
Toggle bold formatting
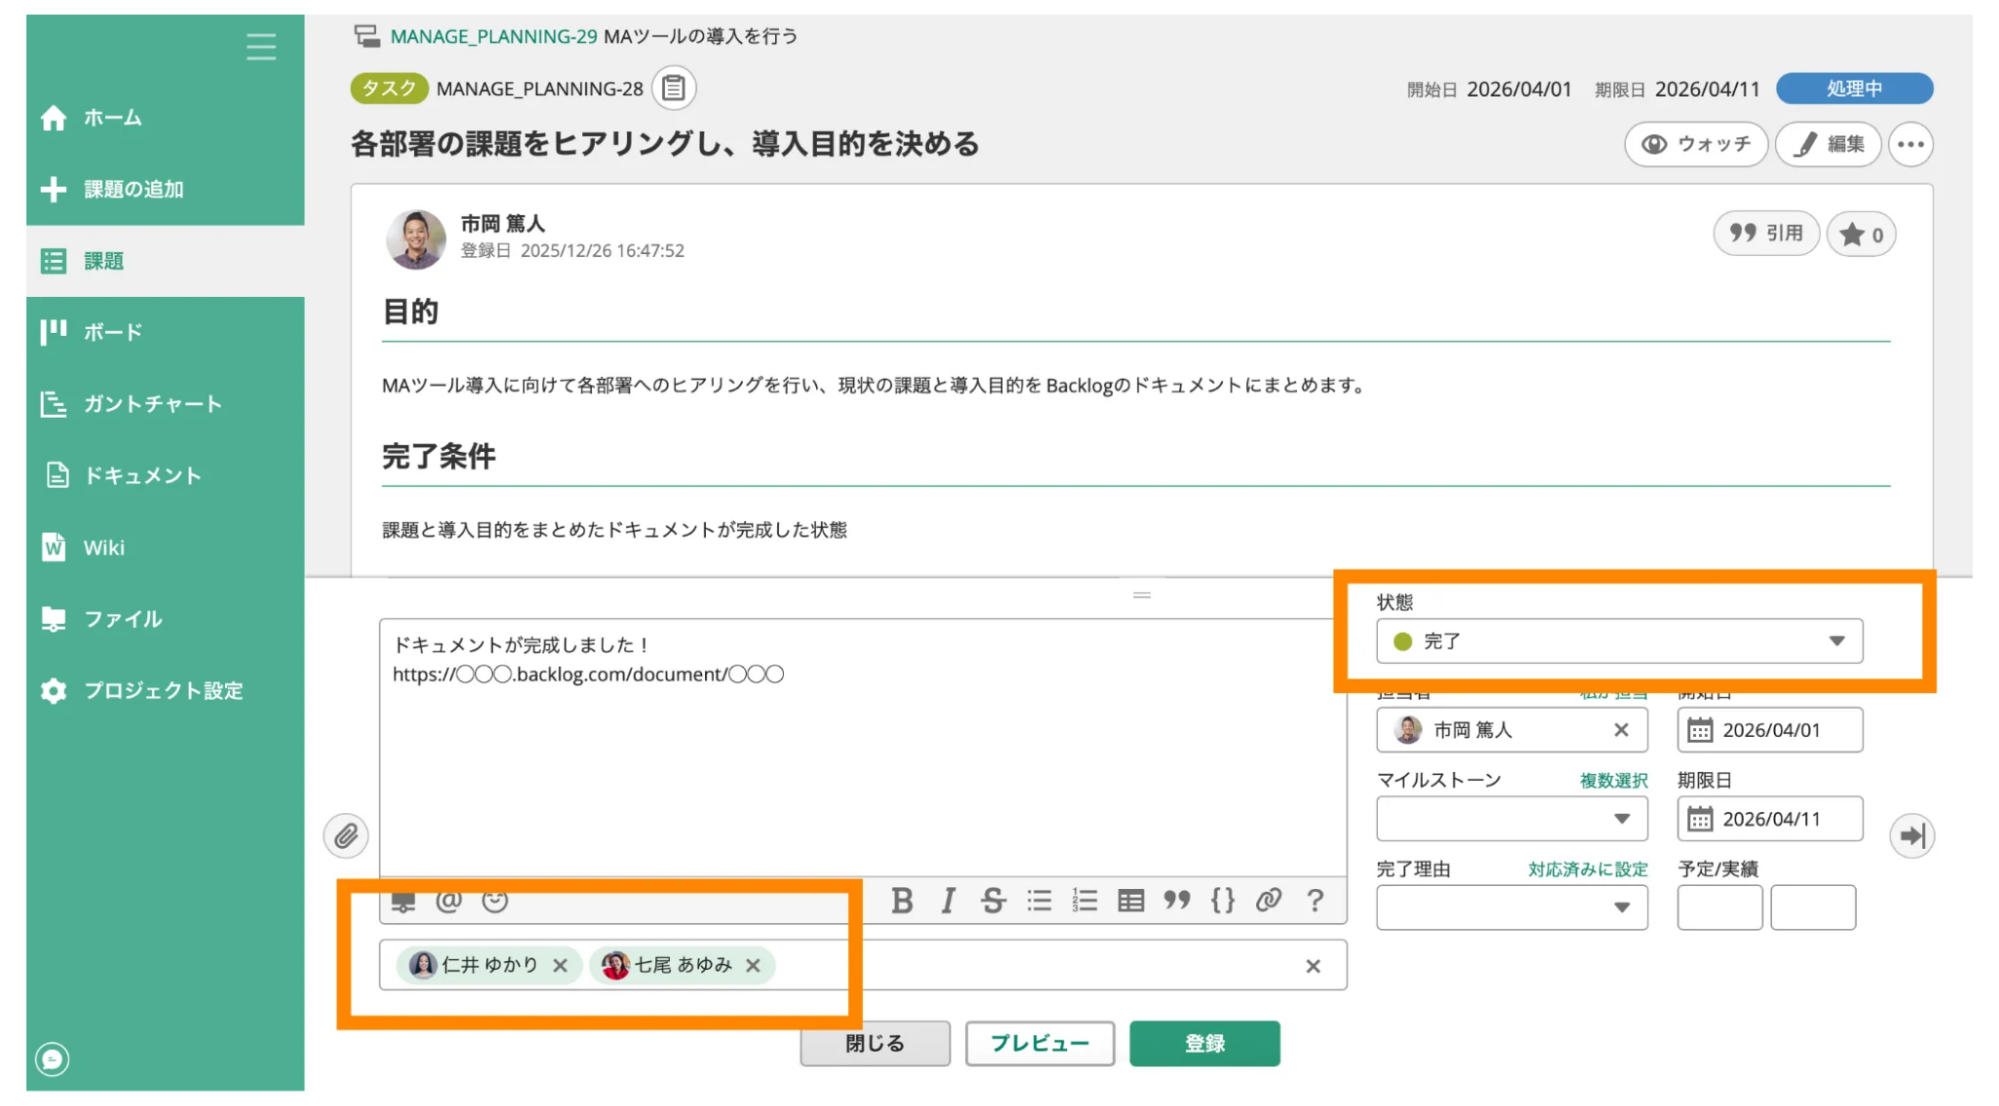(902, 901)
